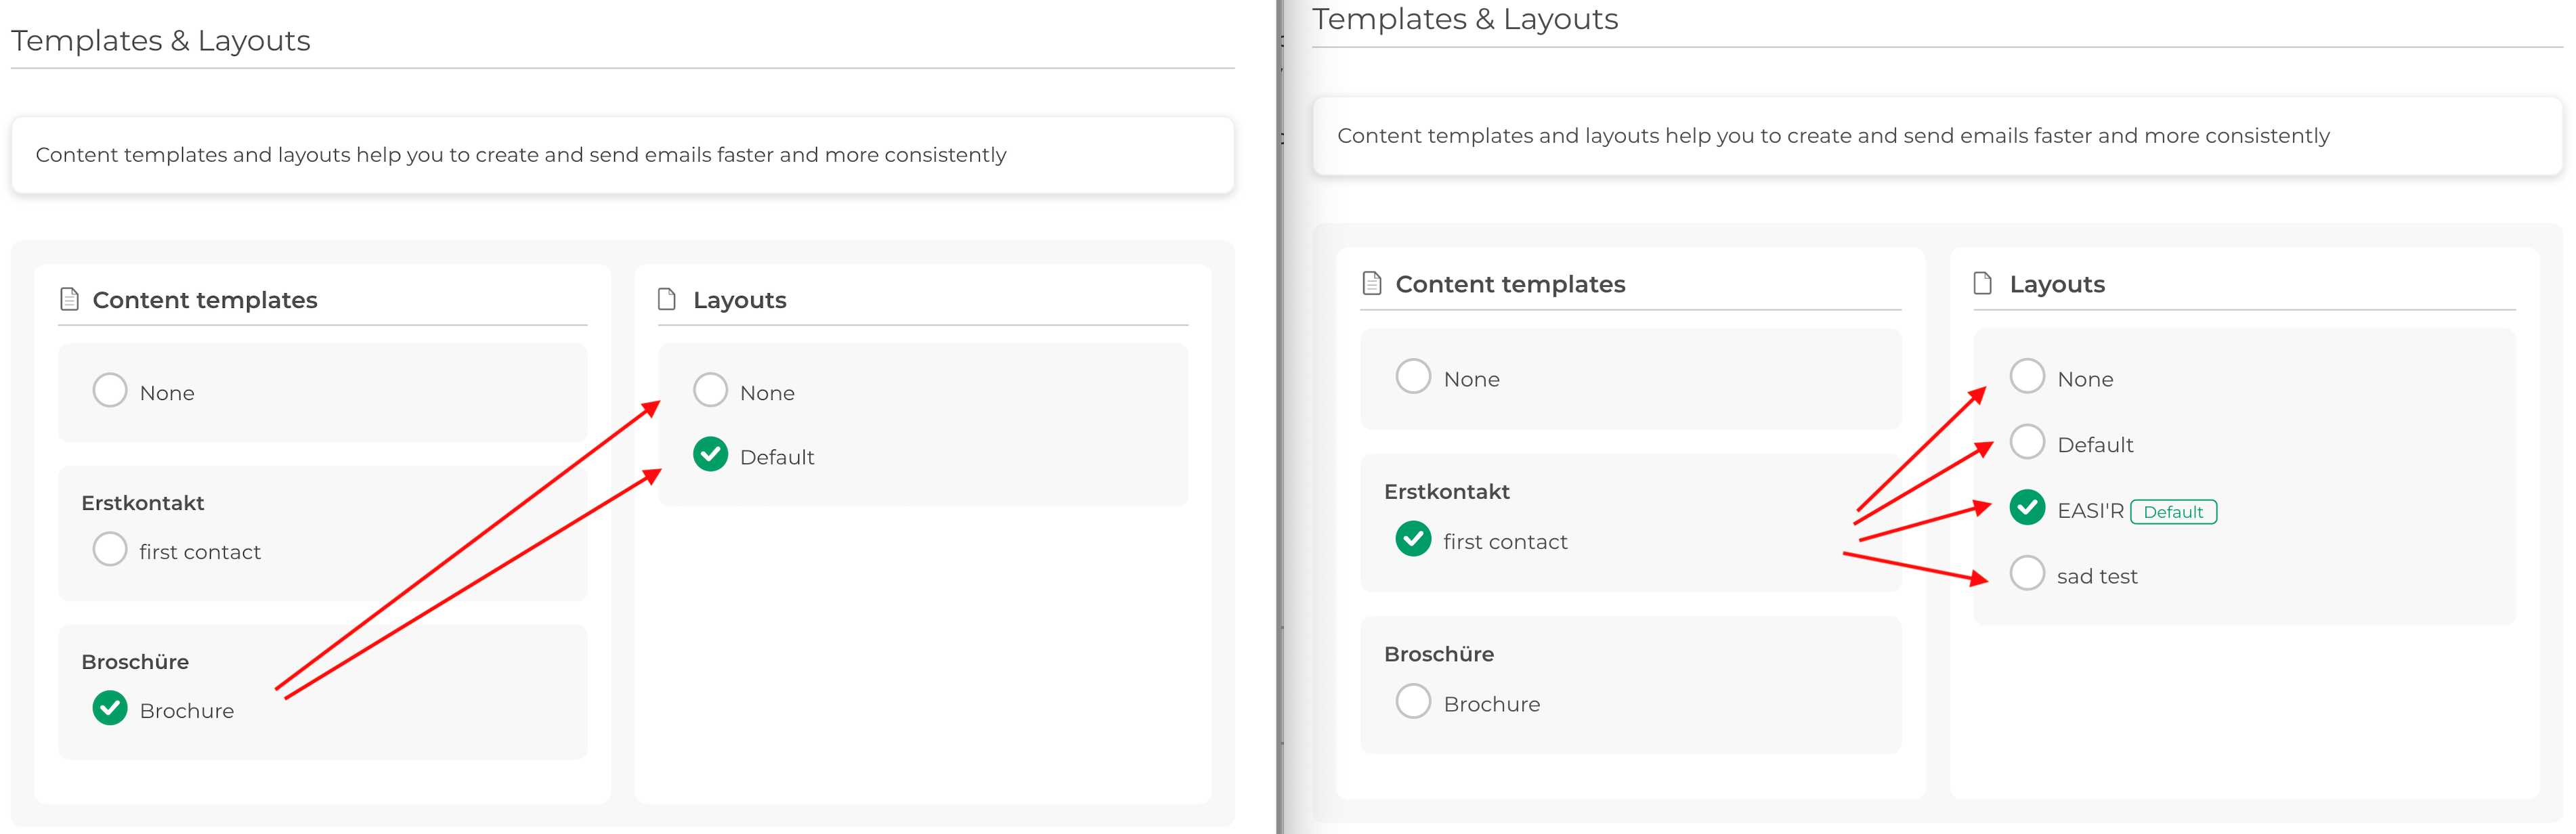
Task: Click the Templates & Layouts title on right
Action: (1464, 19)
